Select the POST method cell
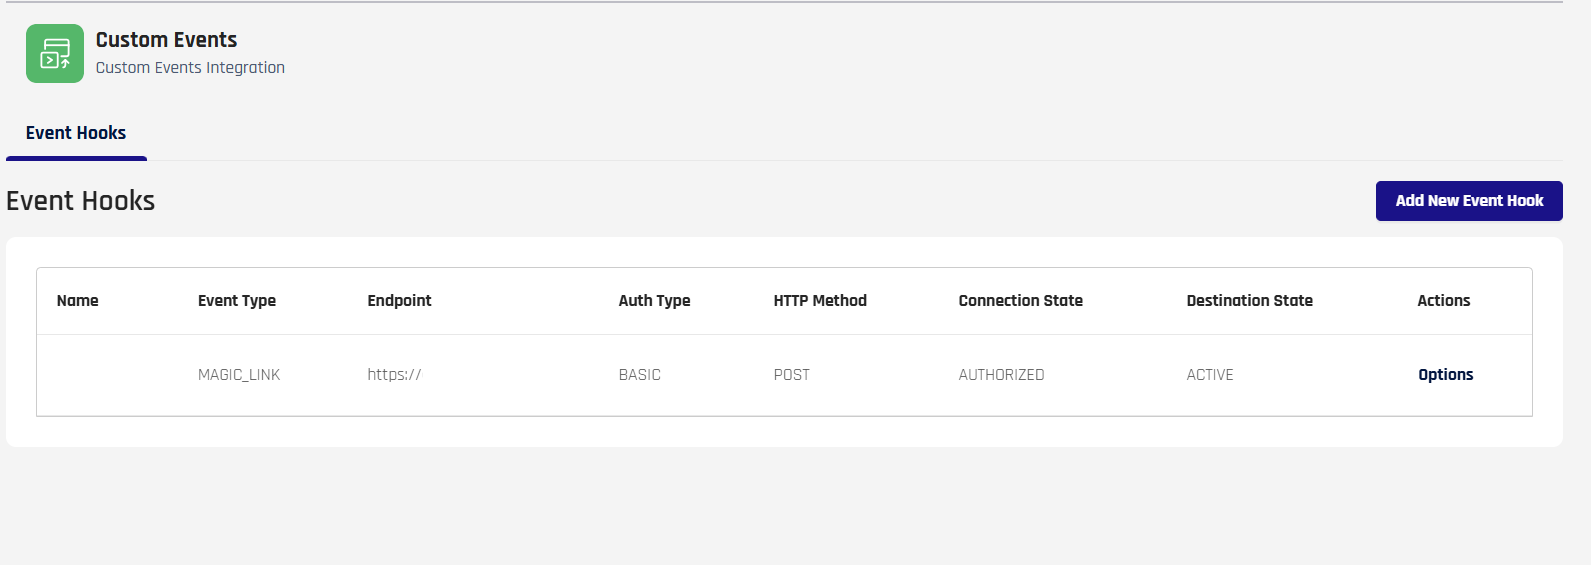The width and height of the screenshot is (1591, 565). (x=791, y=375)
